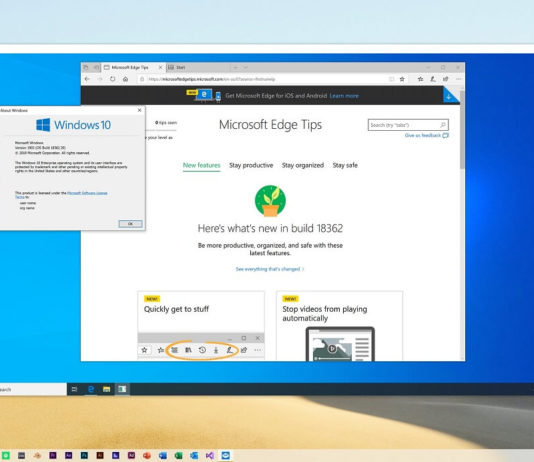
Task: Click the search magnifier icon
Action: pyautogui.click(x=443, y=125)
